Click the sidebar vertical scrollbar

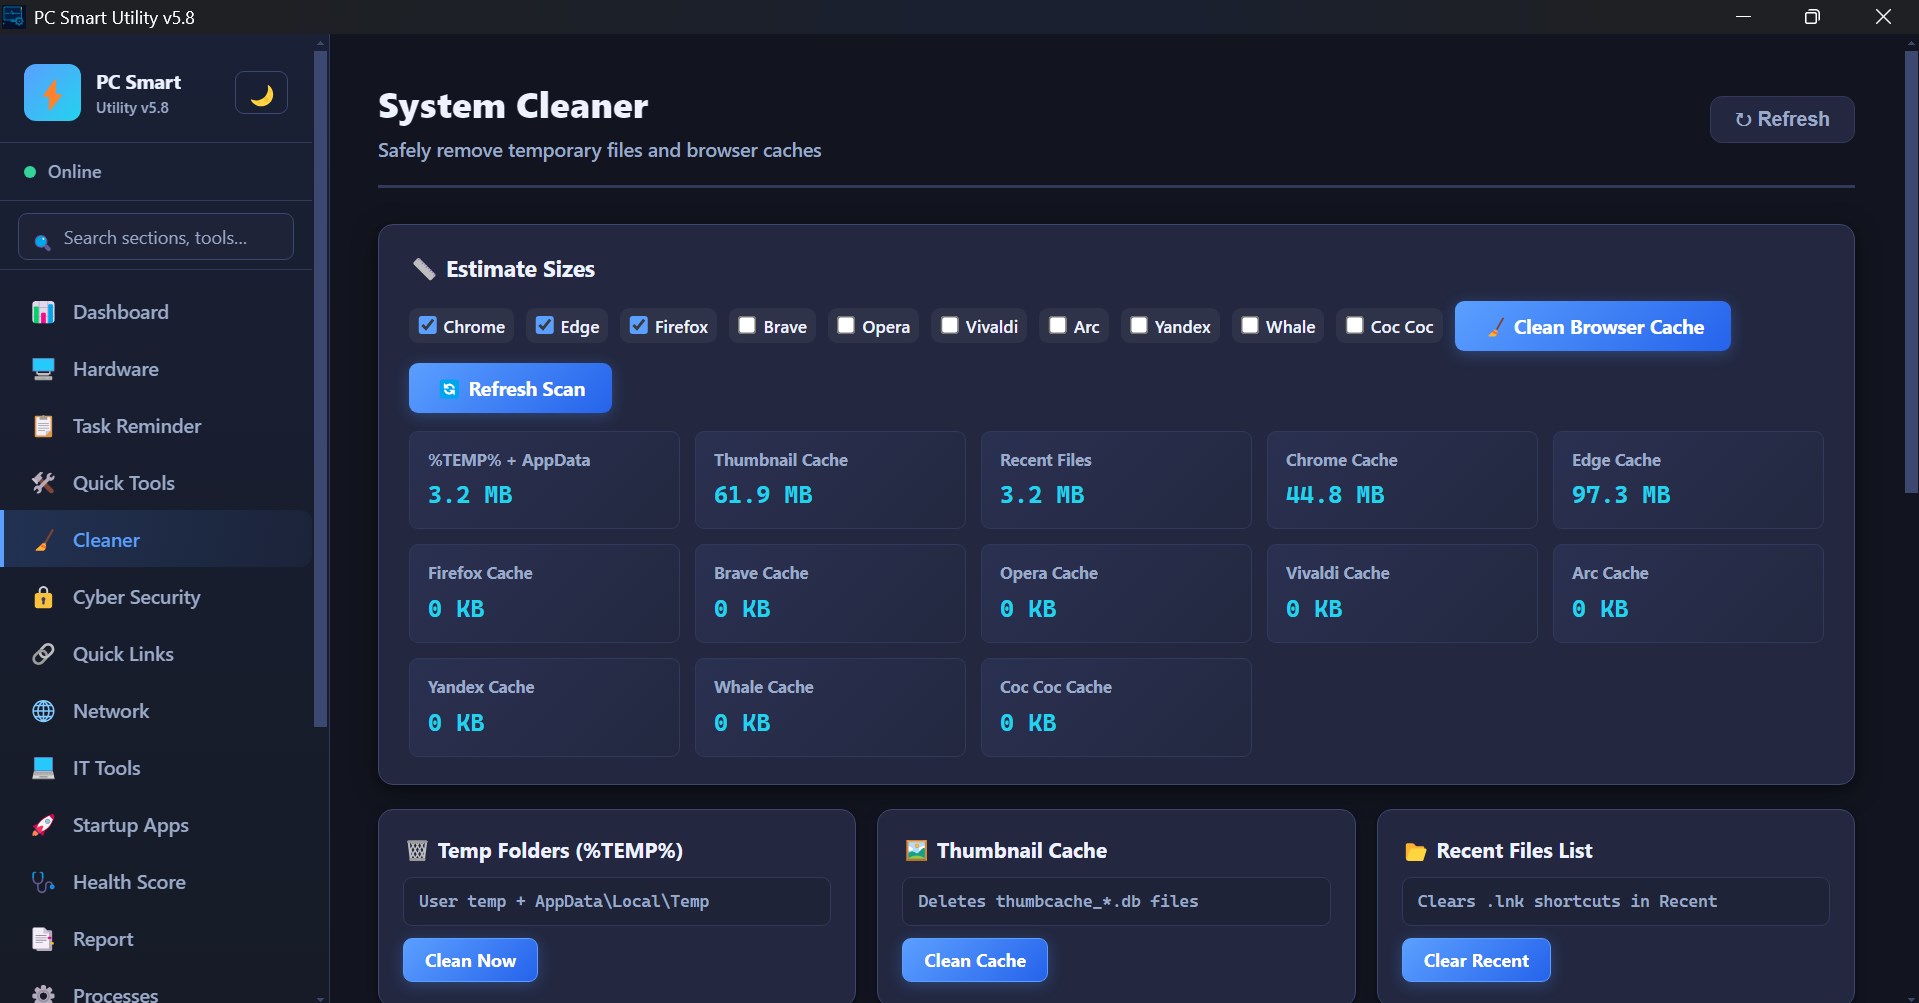coord(320,388)
